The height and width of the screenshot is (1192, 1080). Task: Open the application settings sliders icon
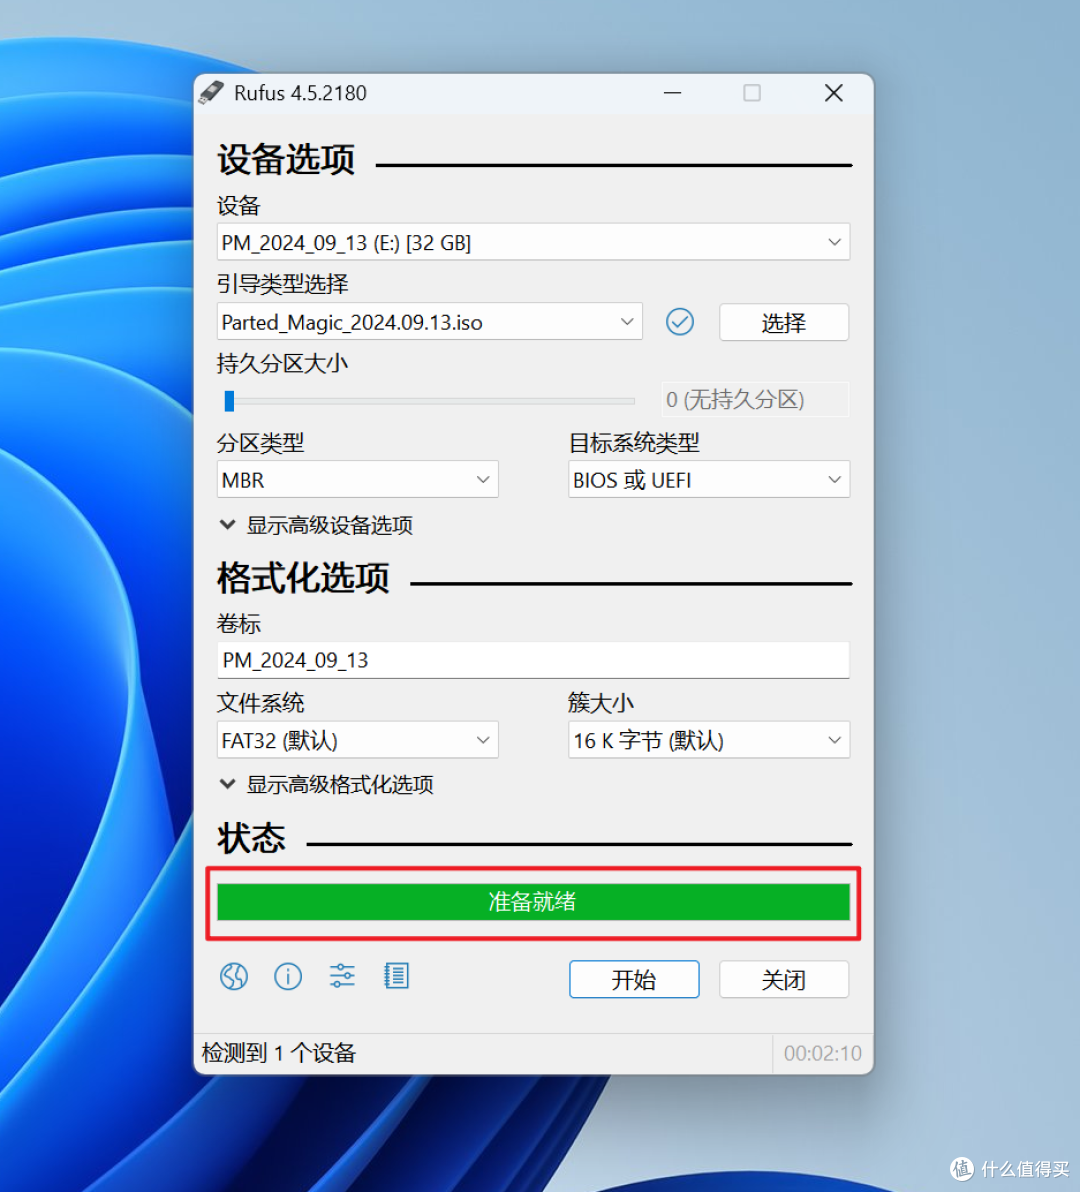tap(342, 975)
